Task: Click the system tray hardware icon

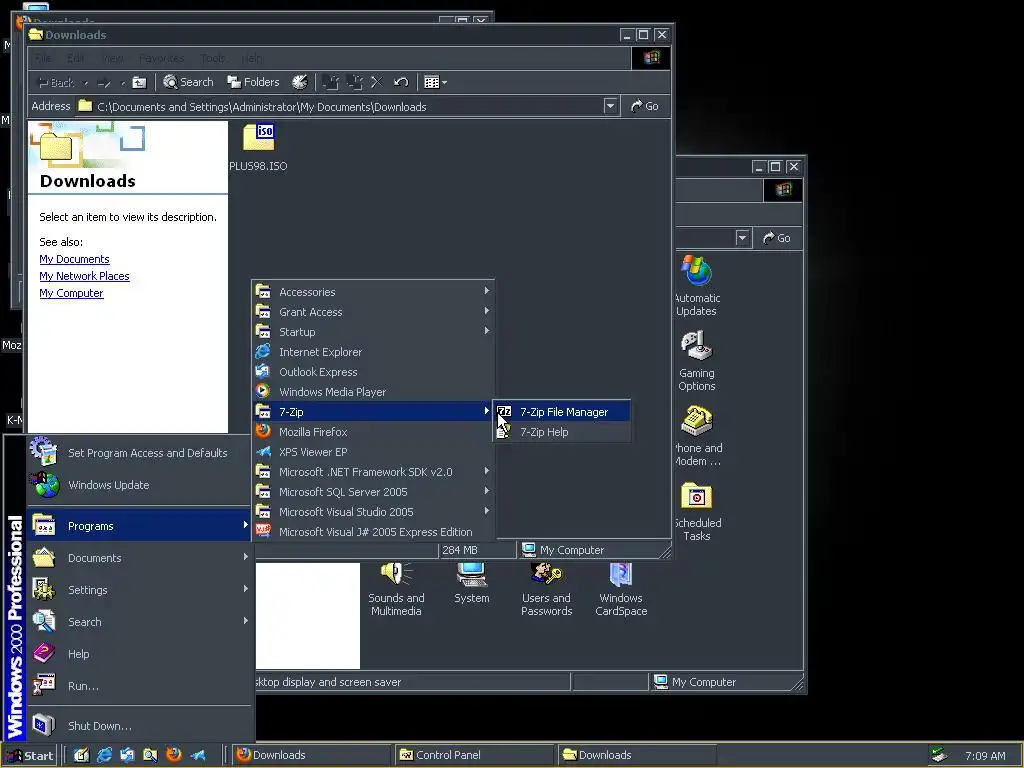Action: click(x=940, y=755)
